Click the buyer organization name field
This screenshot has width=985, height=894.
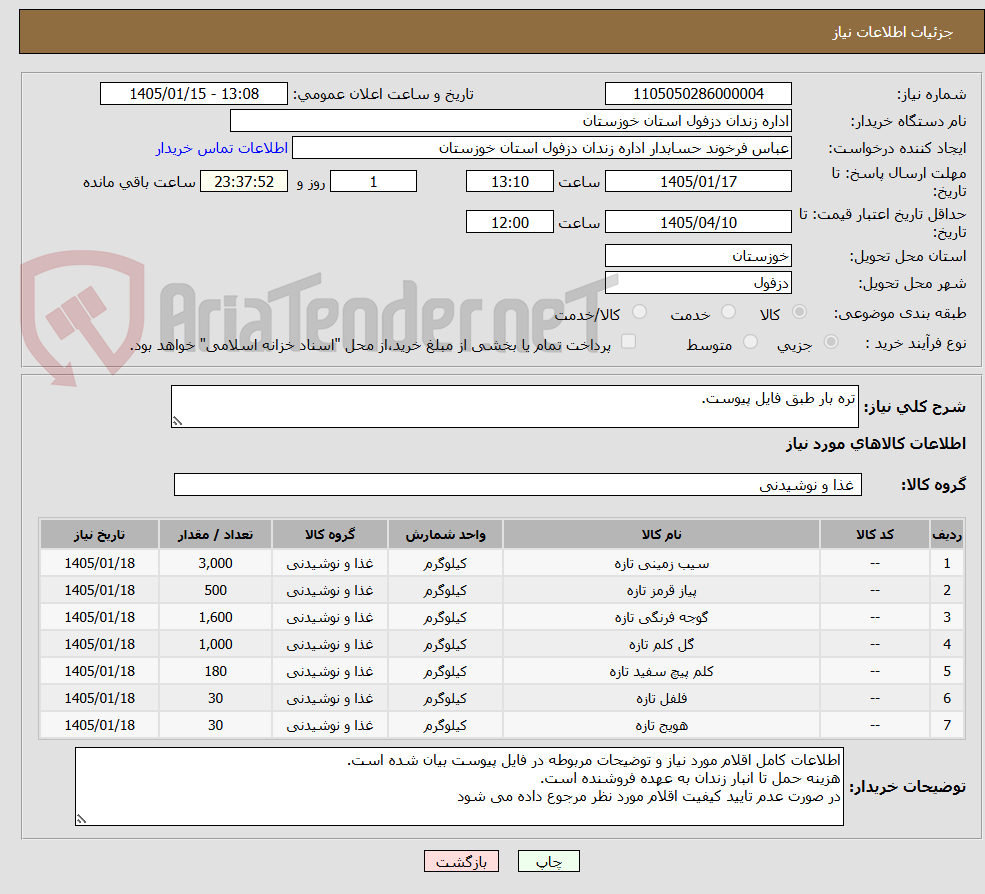(511, 121)
